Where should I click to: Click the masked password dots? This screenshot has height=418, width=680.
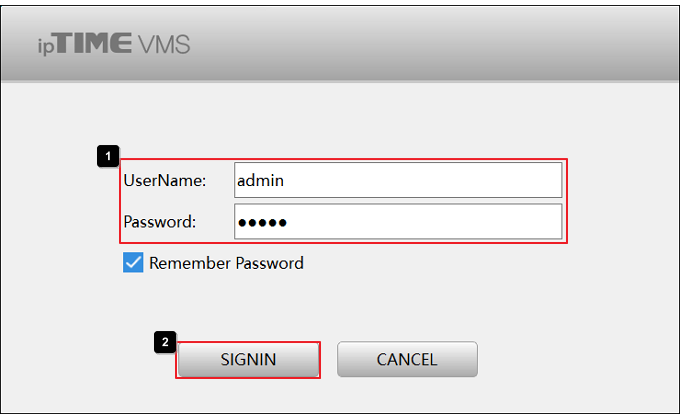[x=262, y=223]
